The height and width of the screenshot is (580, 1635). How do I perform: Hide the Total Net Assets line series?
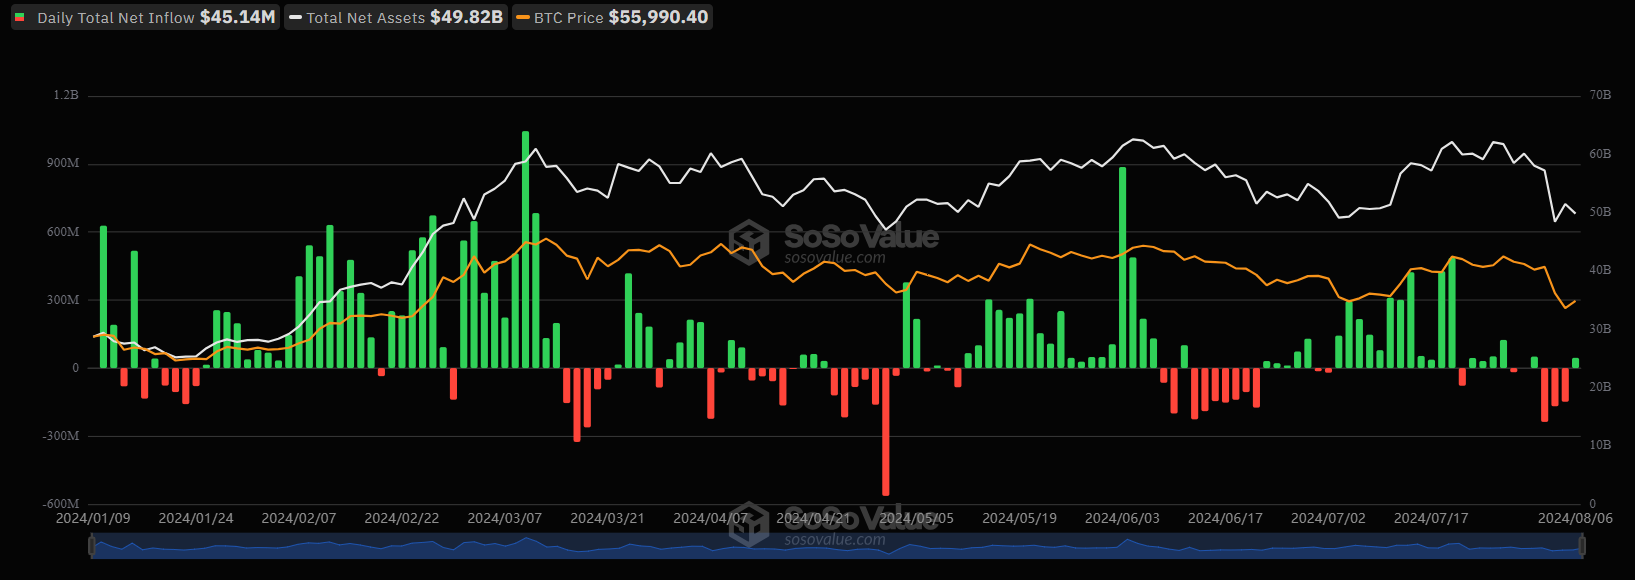click(396, 17)
